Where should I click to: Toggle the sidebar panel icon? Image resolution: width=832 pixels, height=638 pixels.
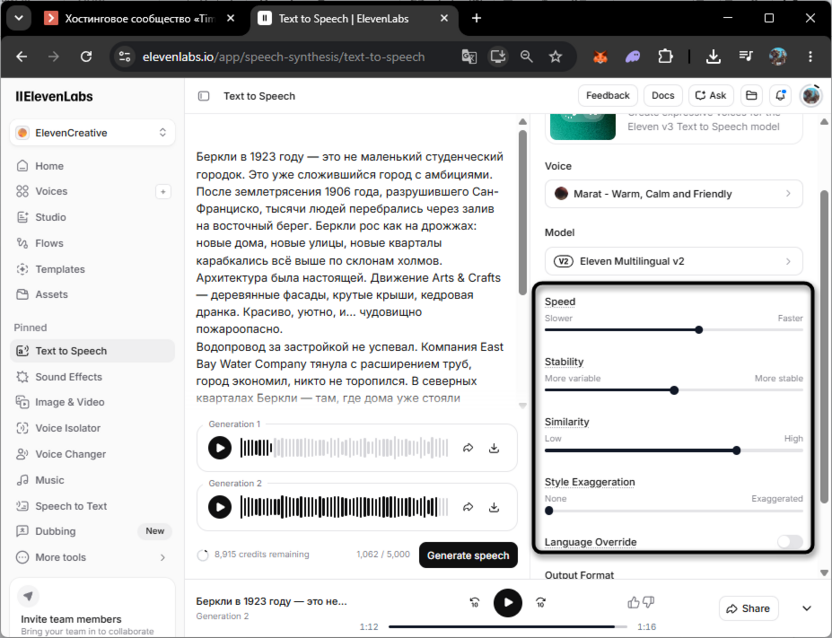204,96
